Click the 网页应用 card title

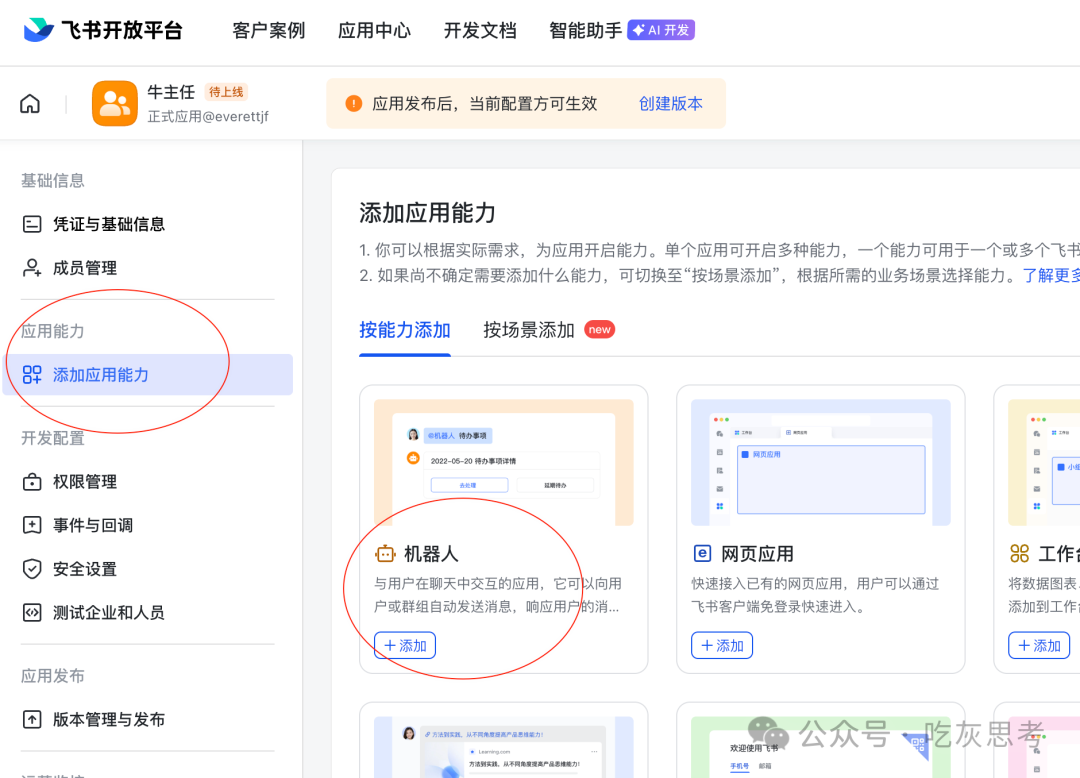point(757,554)
